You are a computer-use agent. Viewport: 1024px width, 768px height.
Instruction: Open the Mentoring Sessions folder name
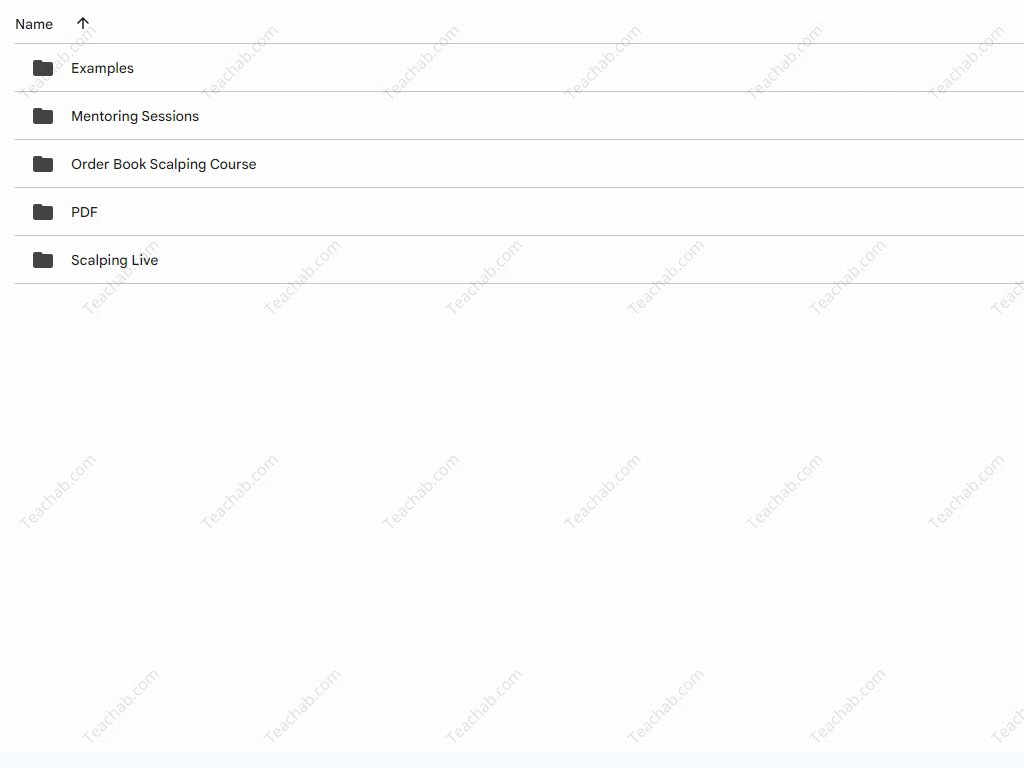[x=135, y=116]
